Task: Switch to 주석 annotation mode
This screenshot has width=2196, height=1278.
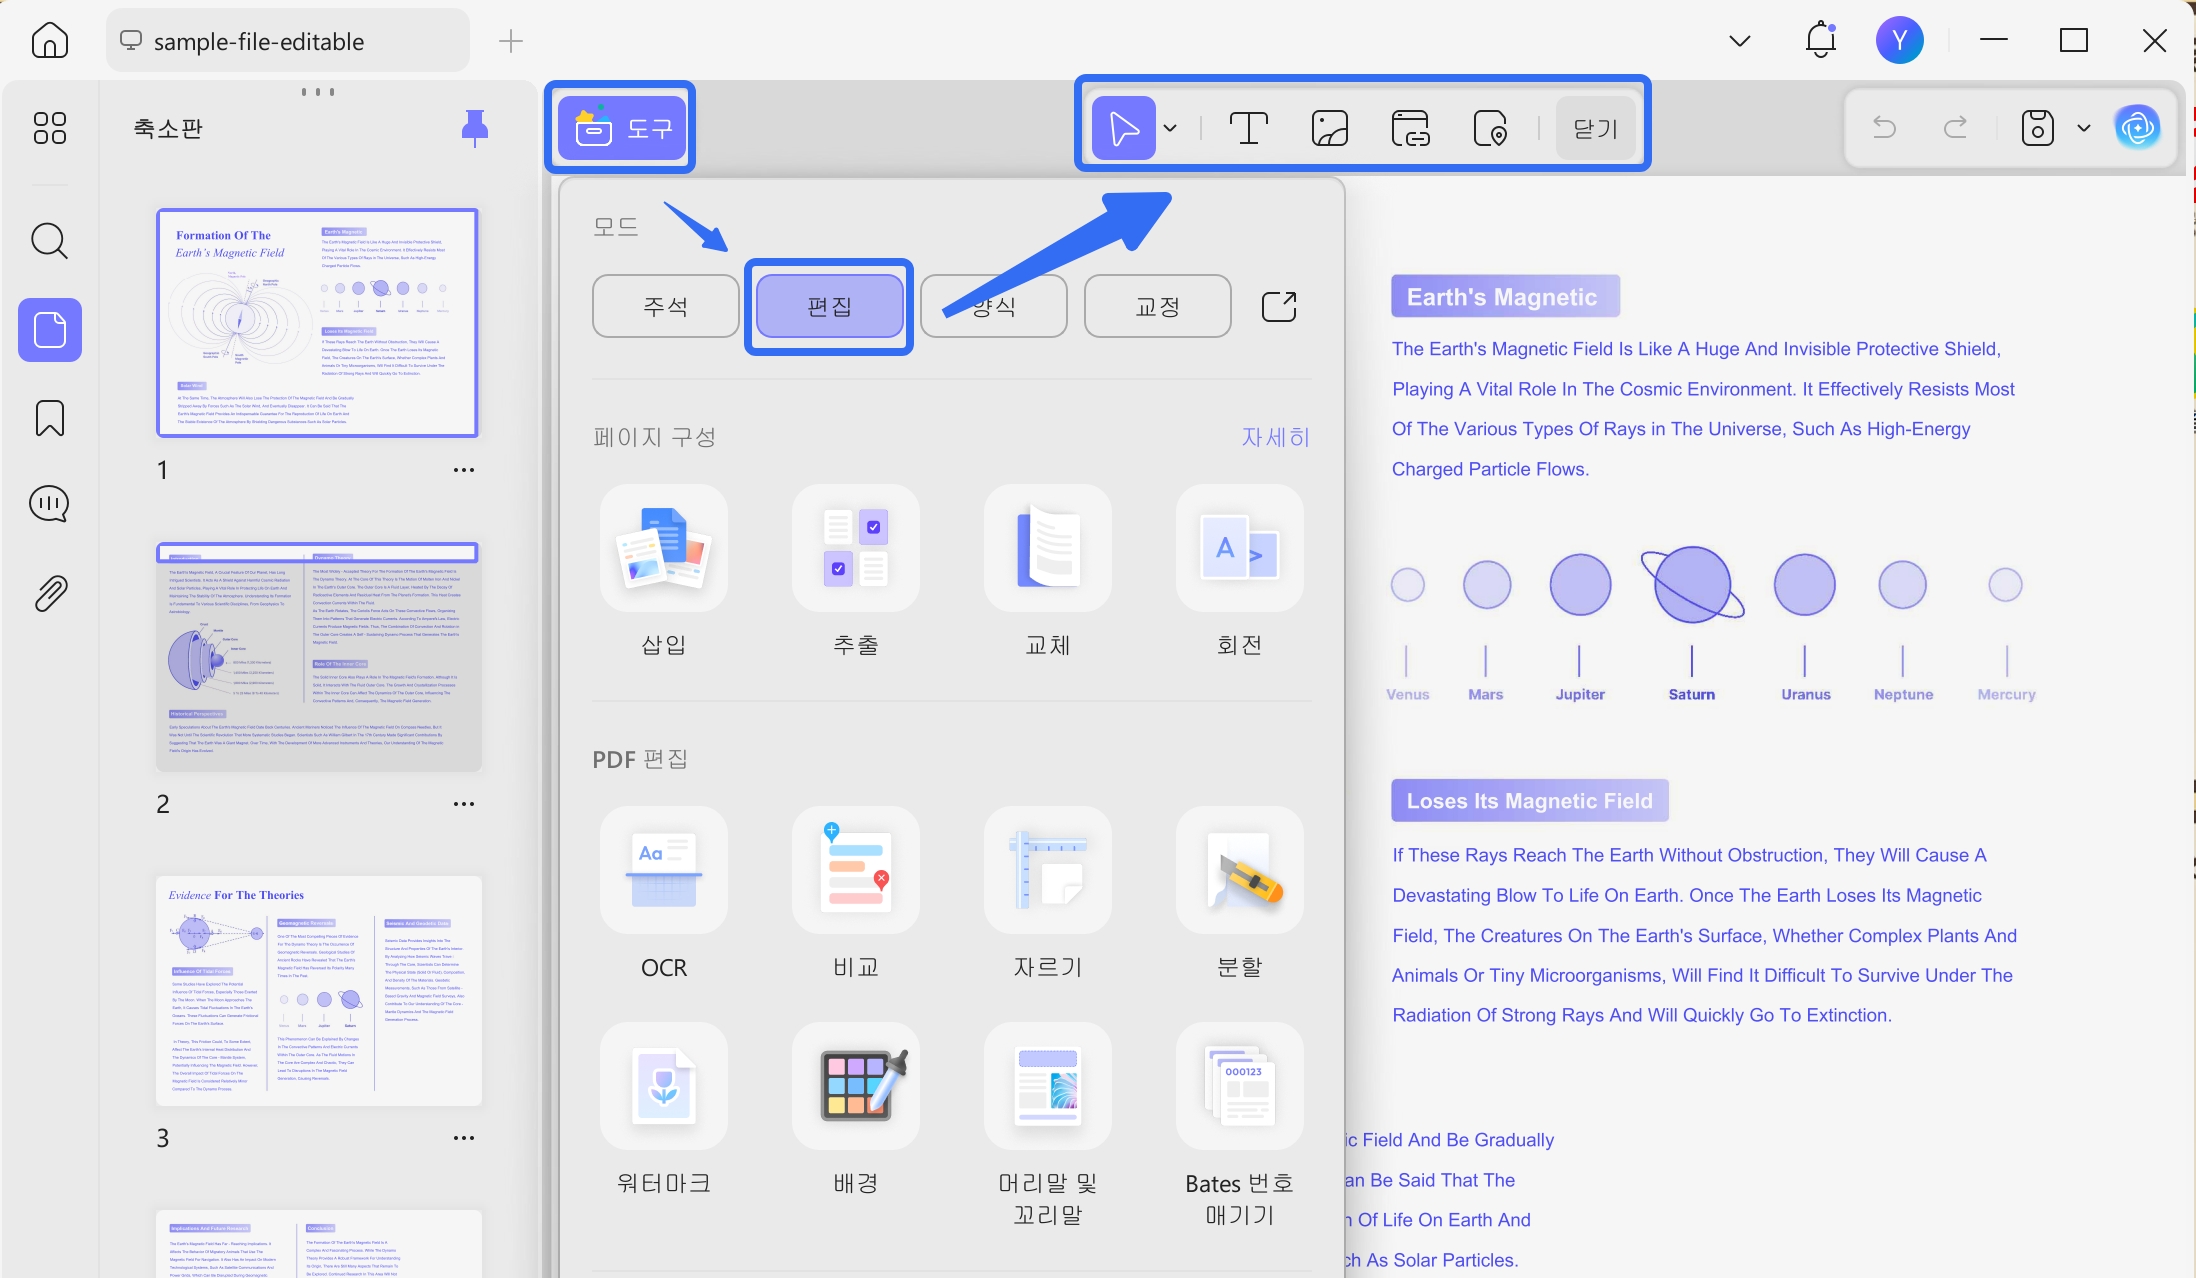Action: pos(664,306)
